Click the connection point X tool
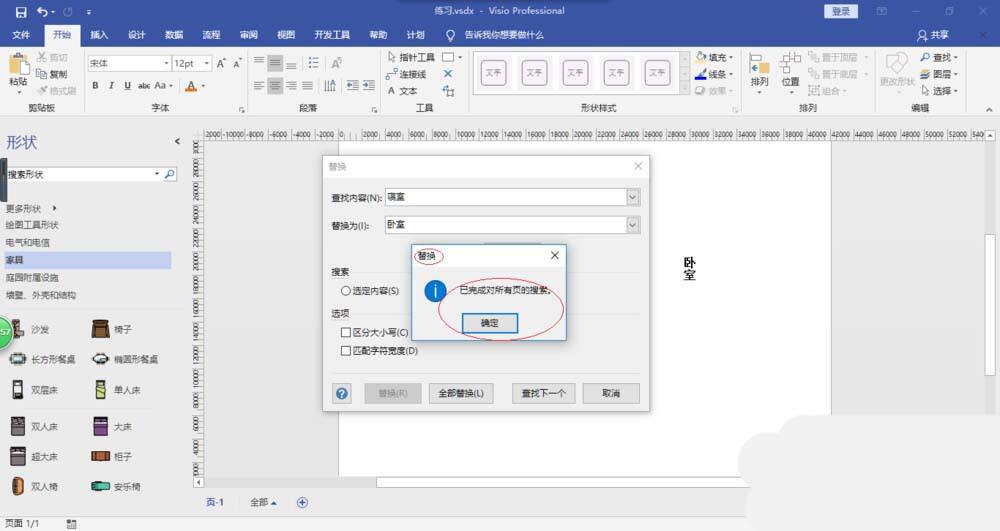The width and height of the screenshot is (1000, 531). (x=448, y=74)
